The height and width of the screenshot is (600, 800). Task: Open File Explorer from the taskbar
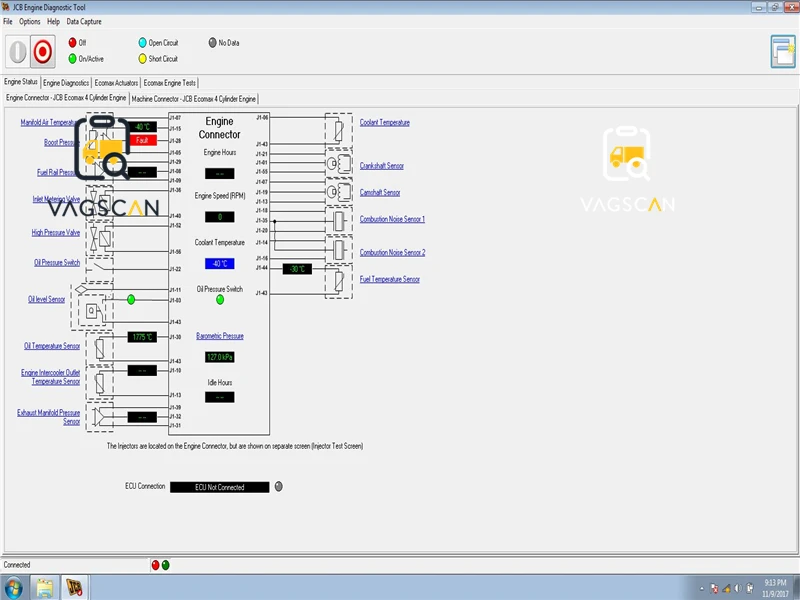[45, 587]
